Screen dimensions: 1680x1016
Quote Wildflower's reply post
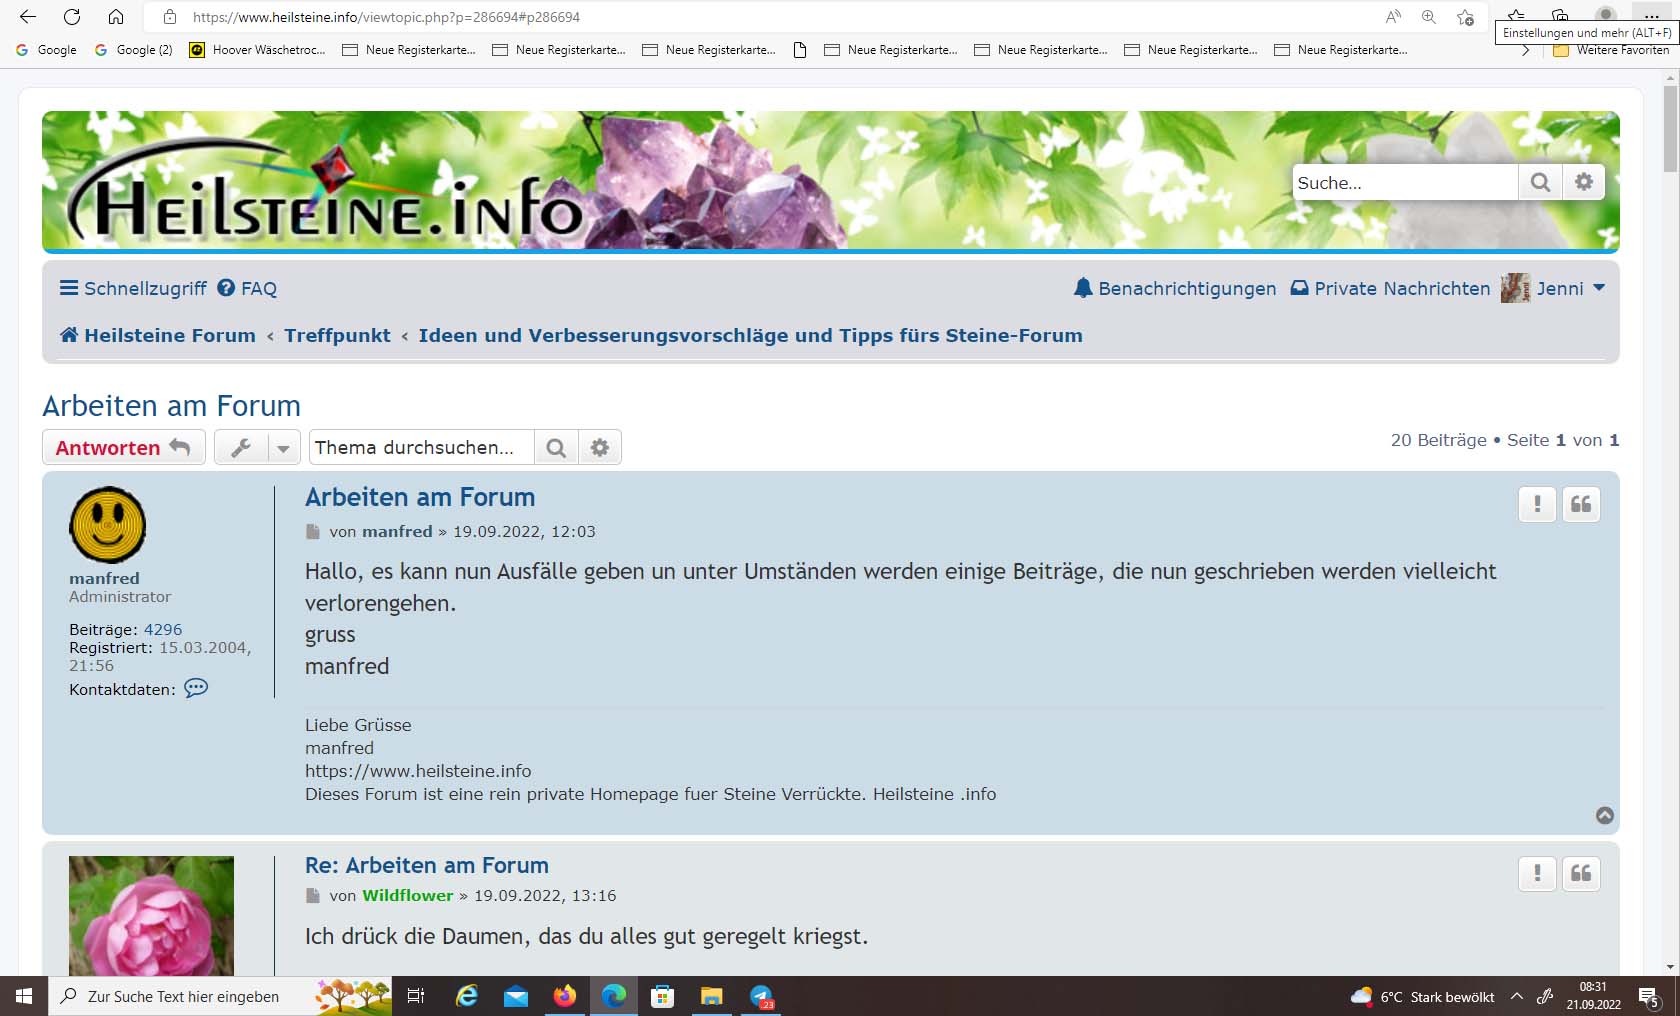coord(1581,874)
